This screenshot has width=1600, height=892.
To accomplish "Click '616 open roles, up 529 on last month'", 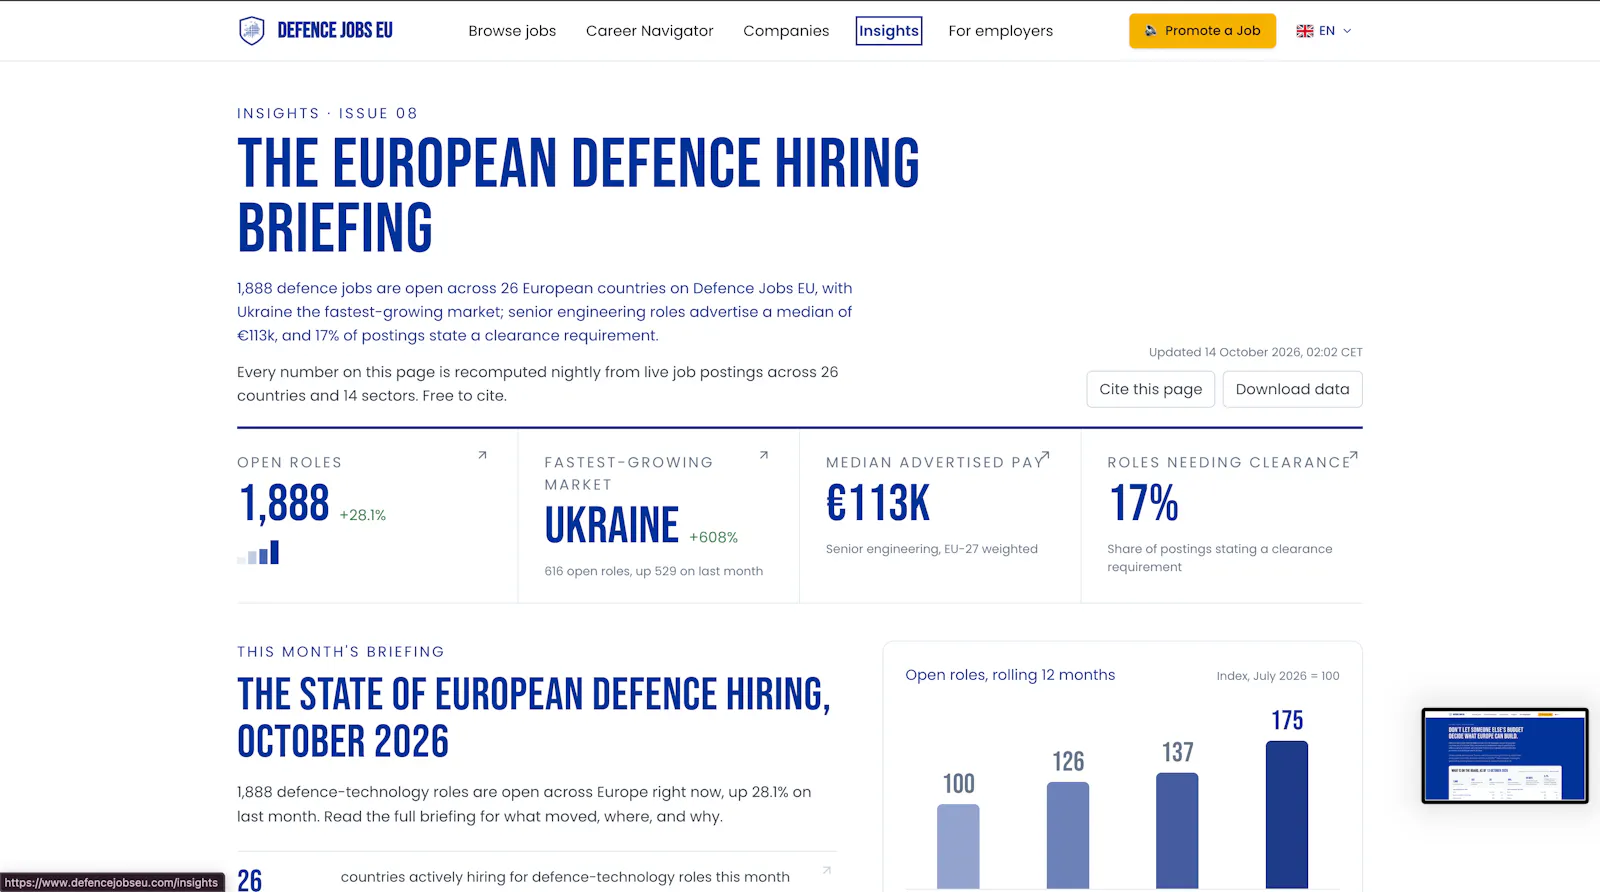I will point(654,571).
